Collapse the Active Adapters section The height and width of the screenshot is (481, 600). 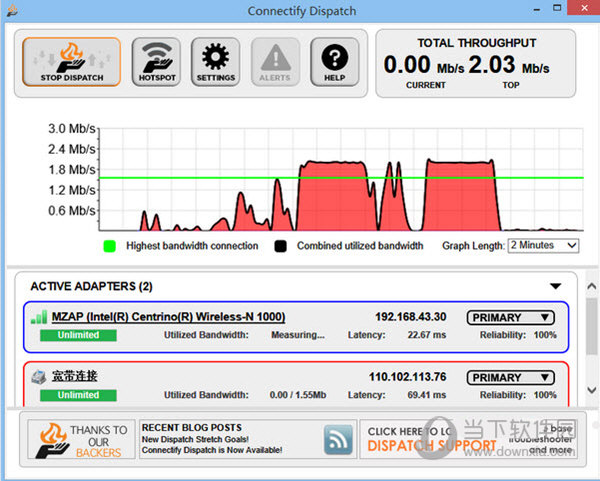point(556,286)
